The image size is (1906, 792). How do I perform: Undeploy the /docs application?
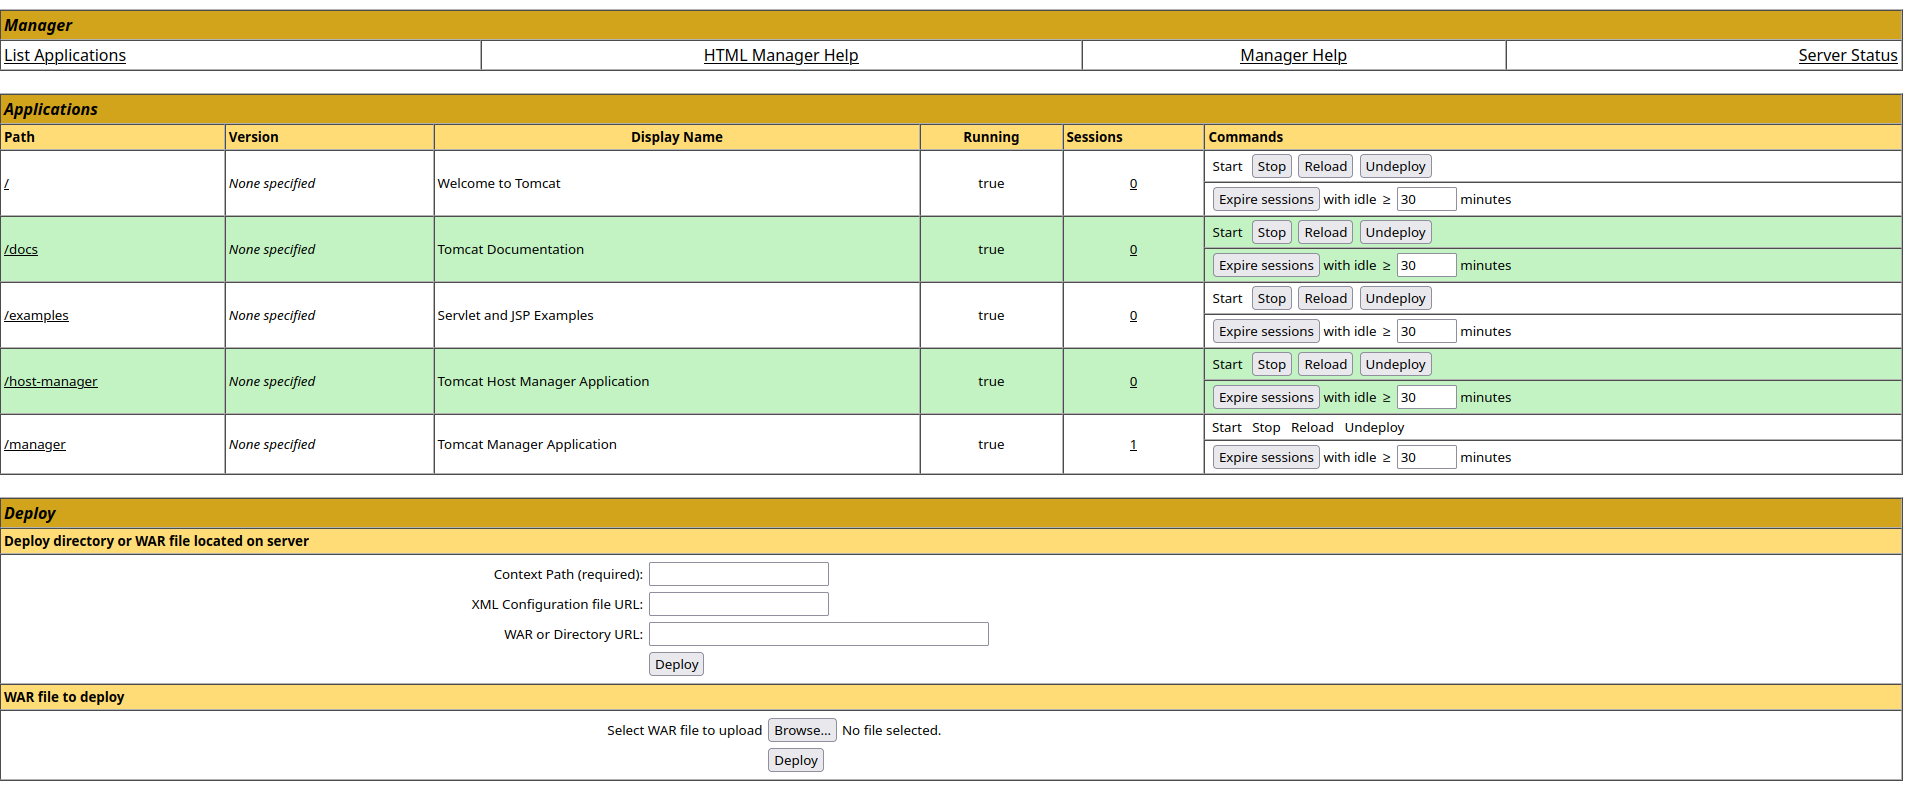coord(1395,233)
